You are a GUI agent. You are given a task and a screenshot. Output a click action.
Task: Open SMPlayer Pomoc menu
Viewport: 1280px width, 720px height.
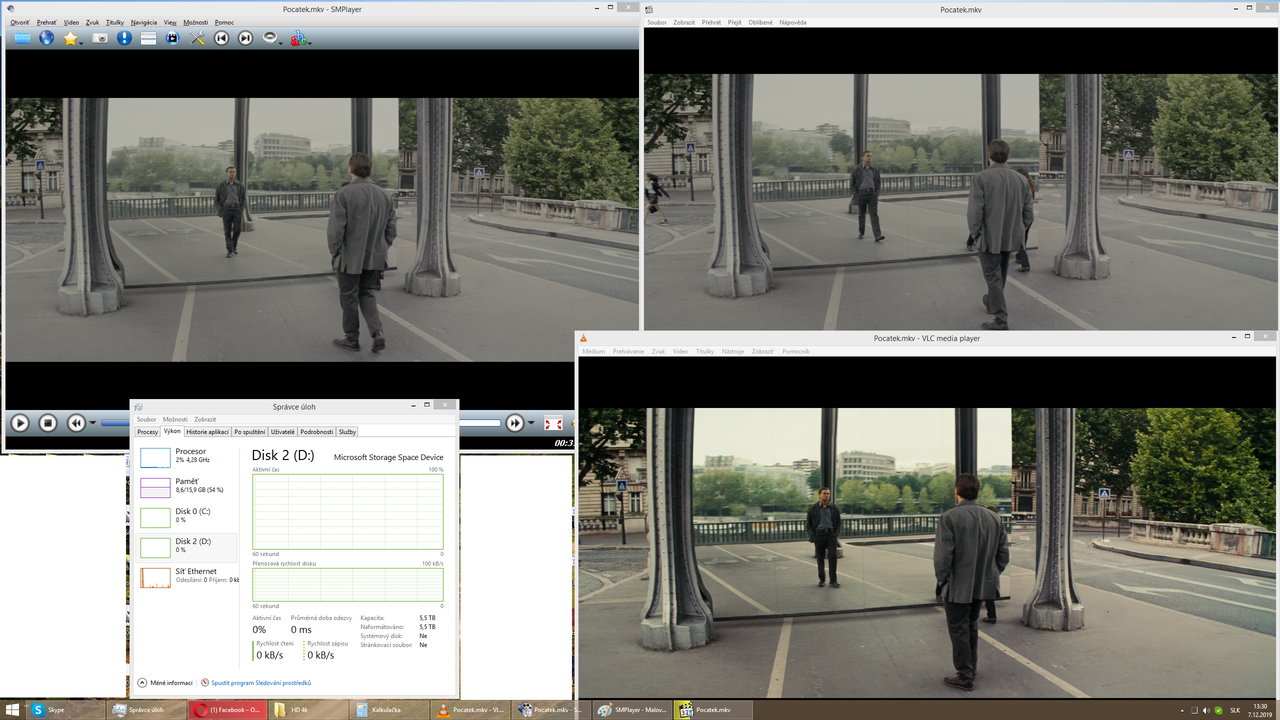tap(224, 22)
